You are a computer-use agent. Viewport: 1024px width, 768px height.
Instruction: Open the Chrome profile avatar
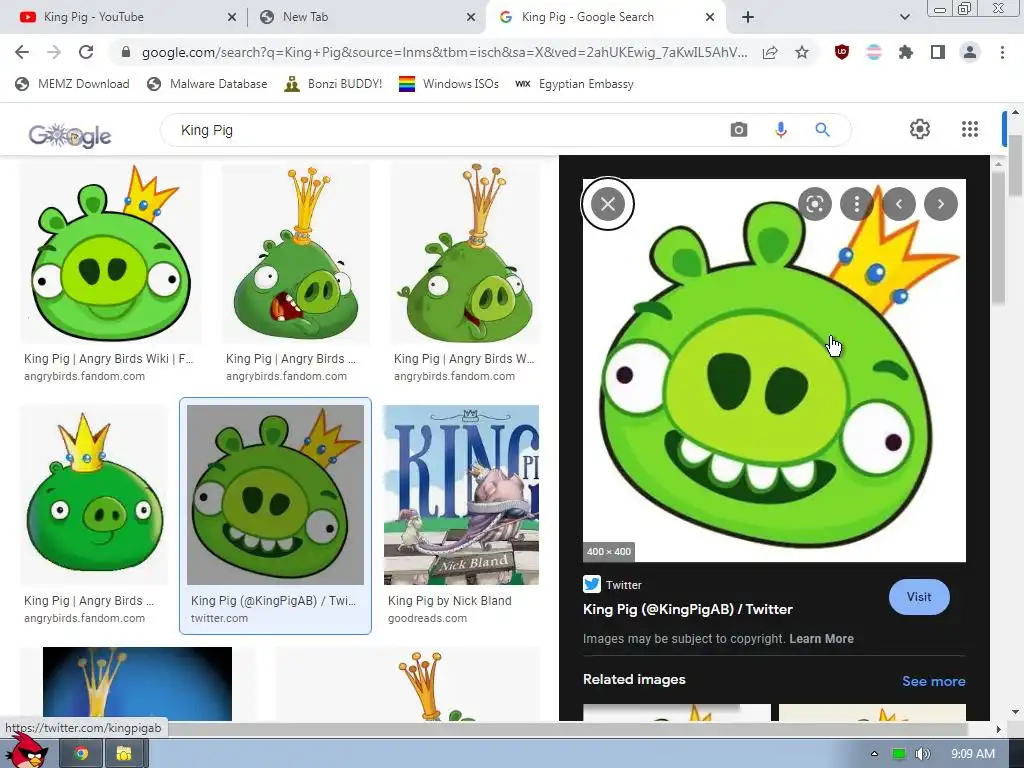click(x=970, y=52)
